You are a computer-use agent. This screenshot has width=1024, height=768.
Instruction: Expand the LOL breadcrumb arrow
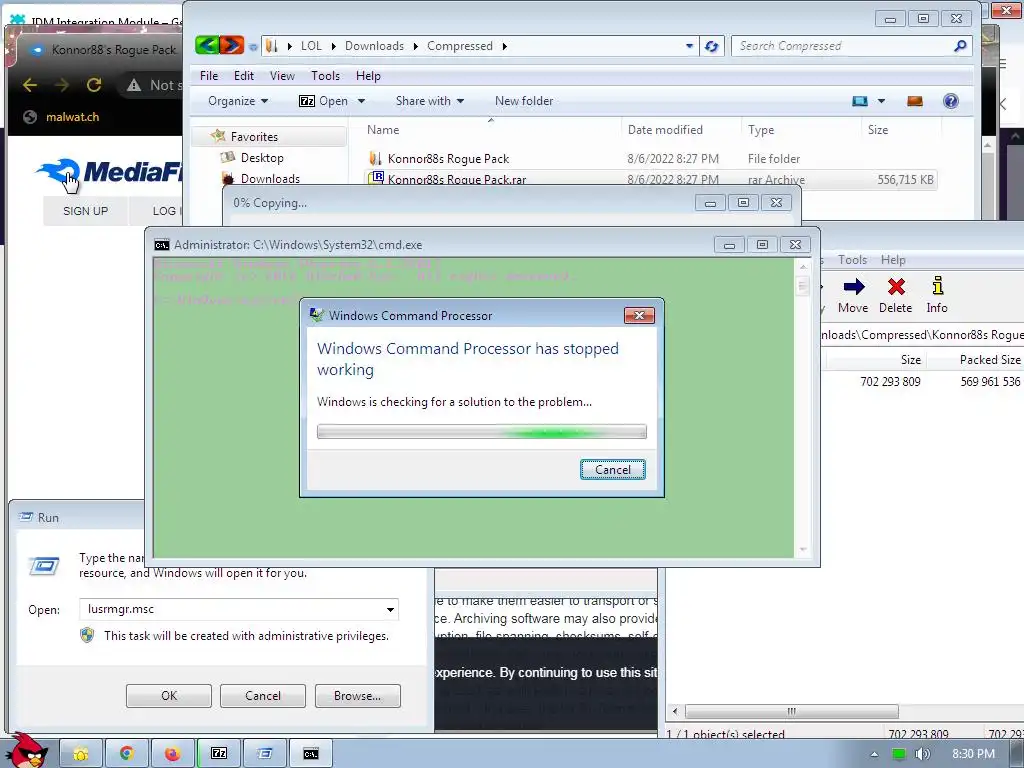click(334, 46)
